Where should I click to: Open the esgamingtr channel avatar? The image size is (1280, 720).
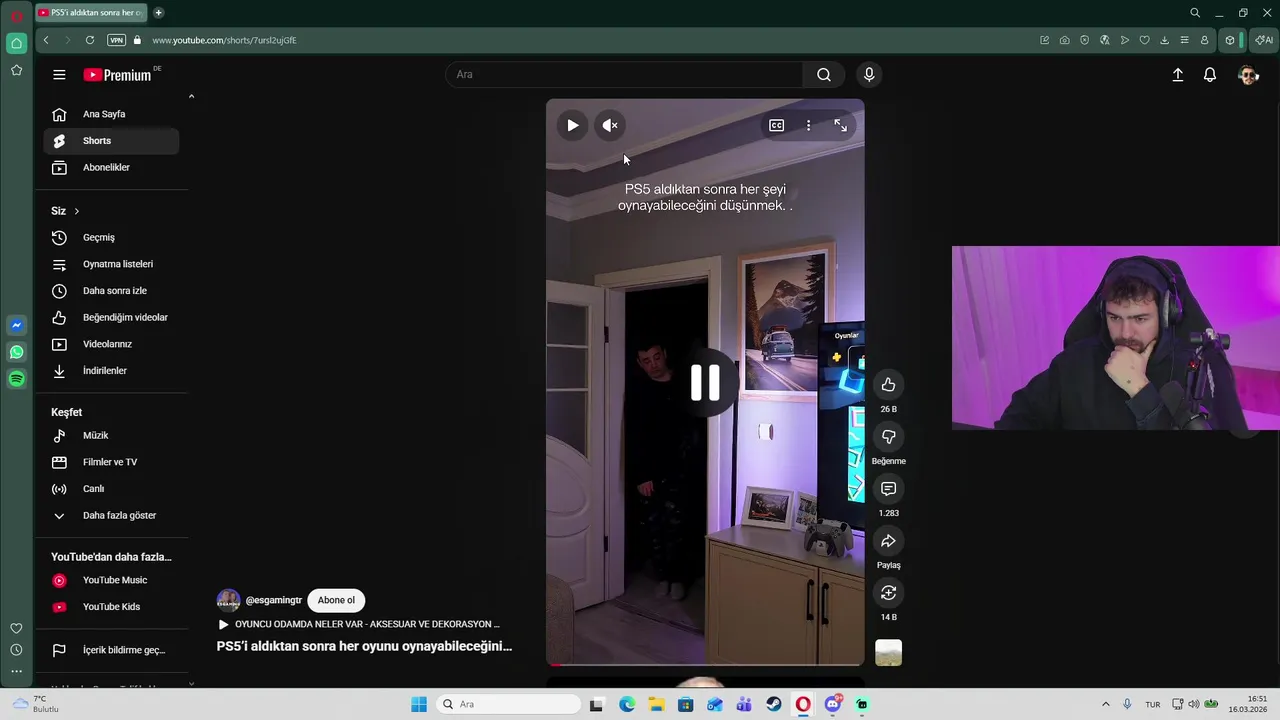point(228,600)
